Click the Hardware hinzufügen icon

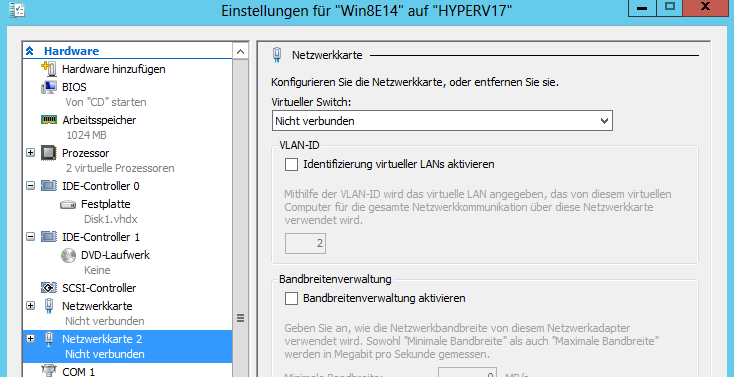tap(49, 69)
